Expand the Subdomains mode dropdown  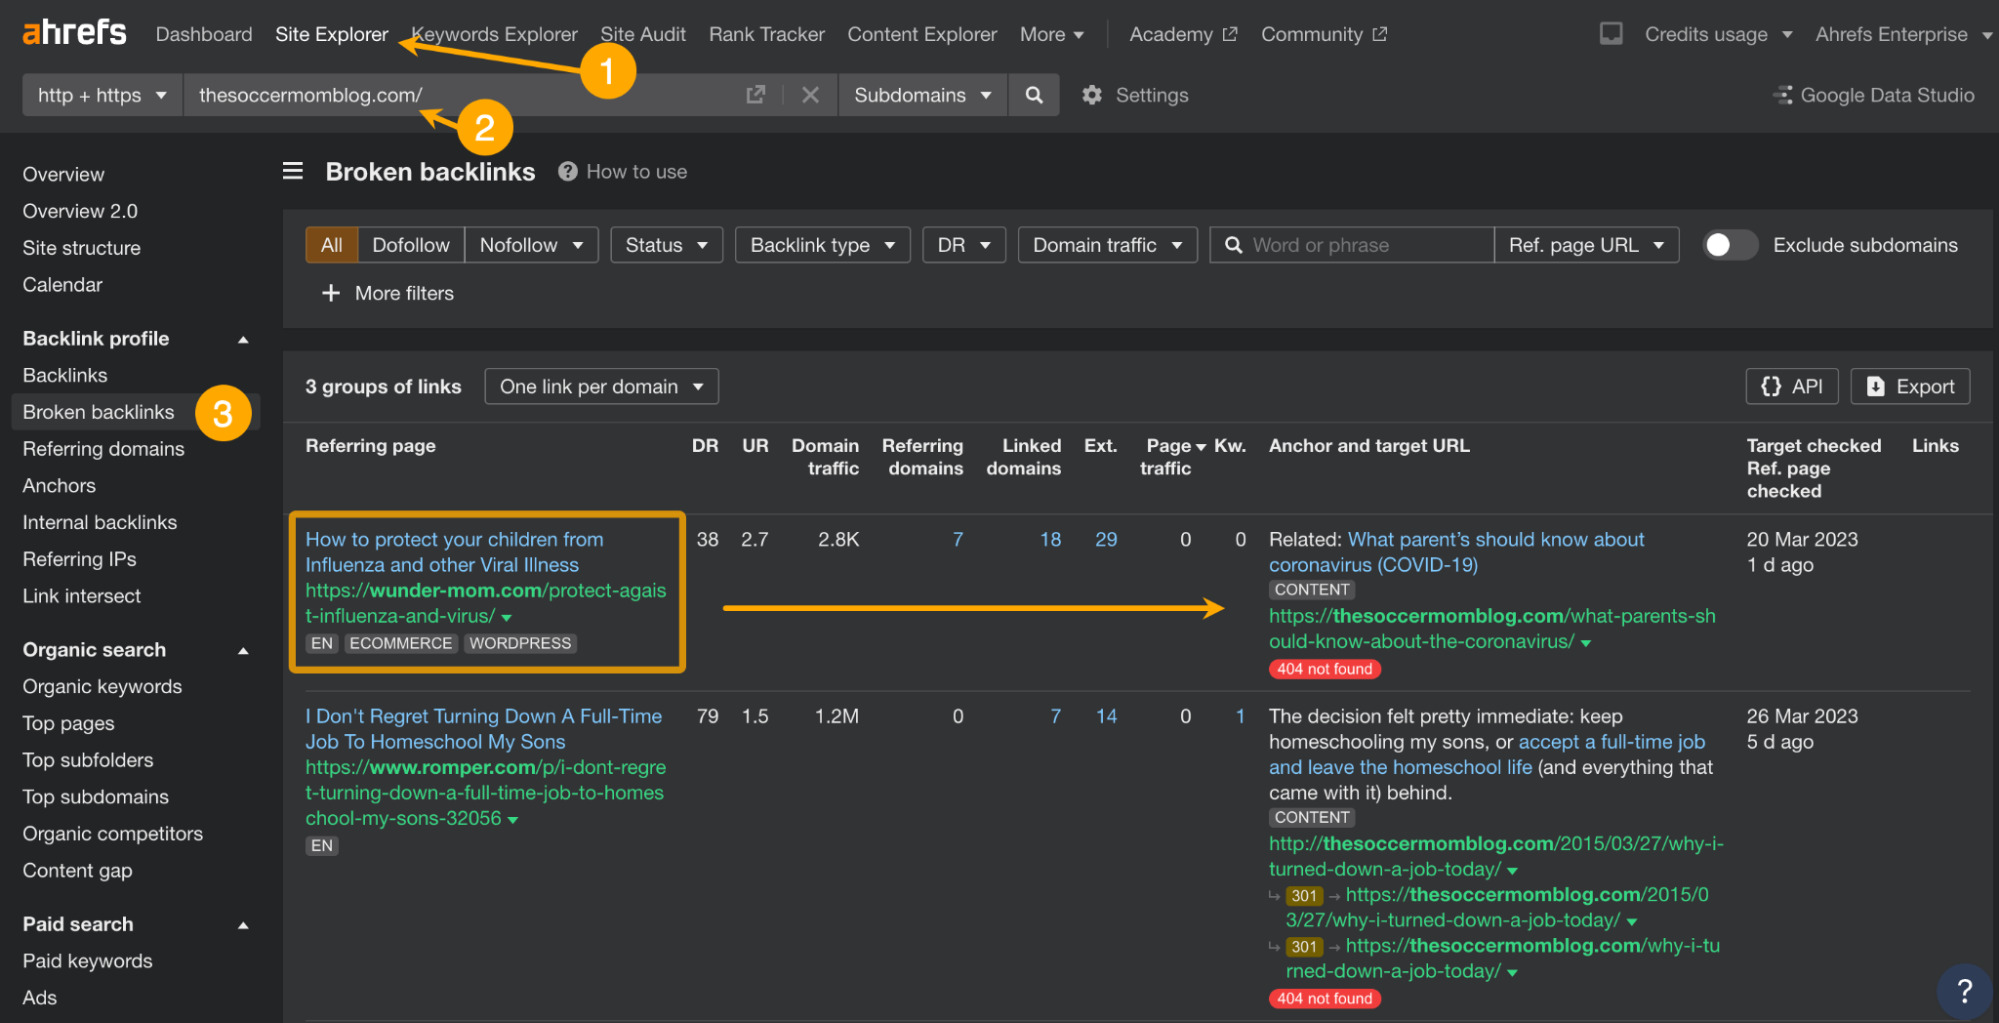click(x=922, y=95)
